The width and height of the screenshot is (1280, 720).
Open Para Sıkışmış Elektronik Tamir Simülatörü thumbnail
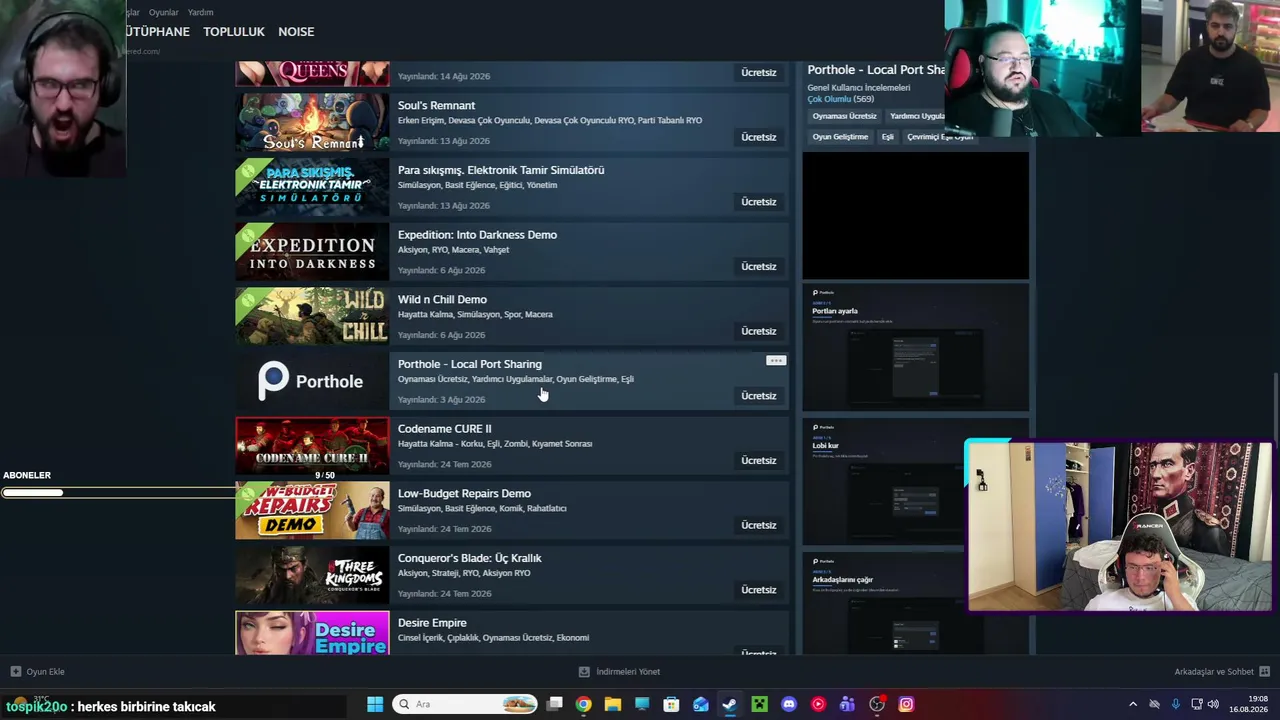point(312,187)
